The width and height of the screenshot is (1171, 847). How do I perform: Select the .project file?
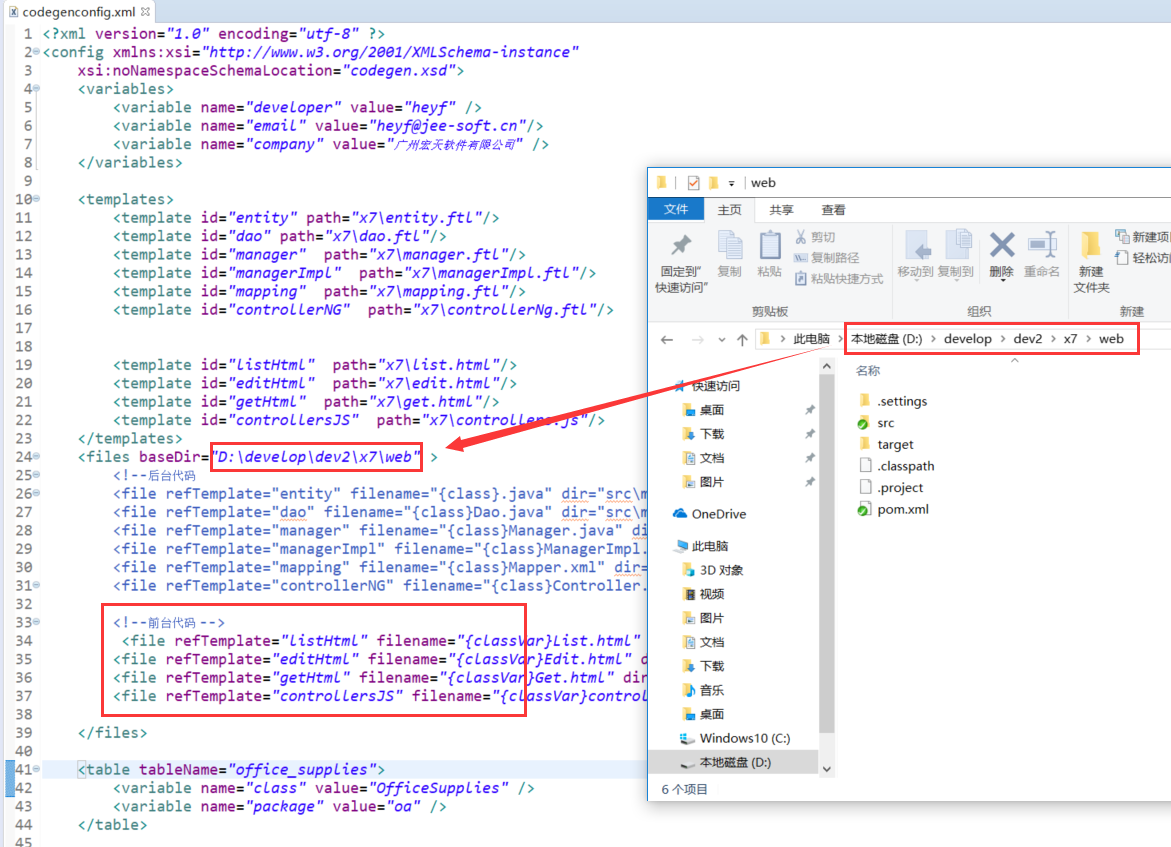891,488
